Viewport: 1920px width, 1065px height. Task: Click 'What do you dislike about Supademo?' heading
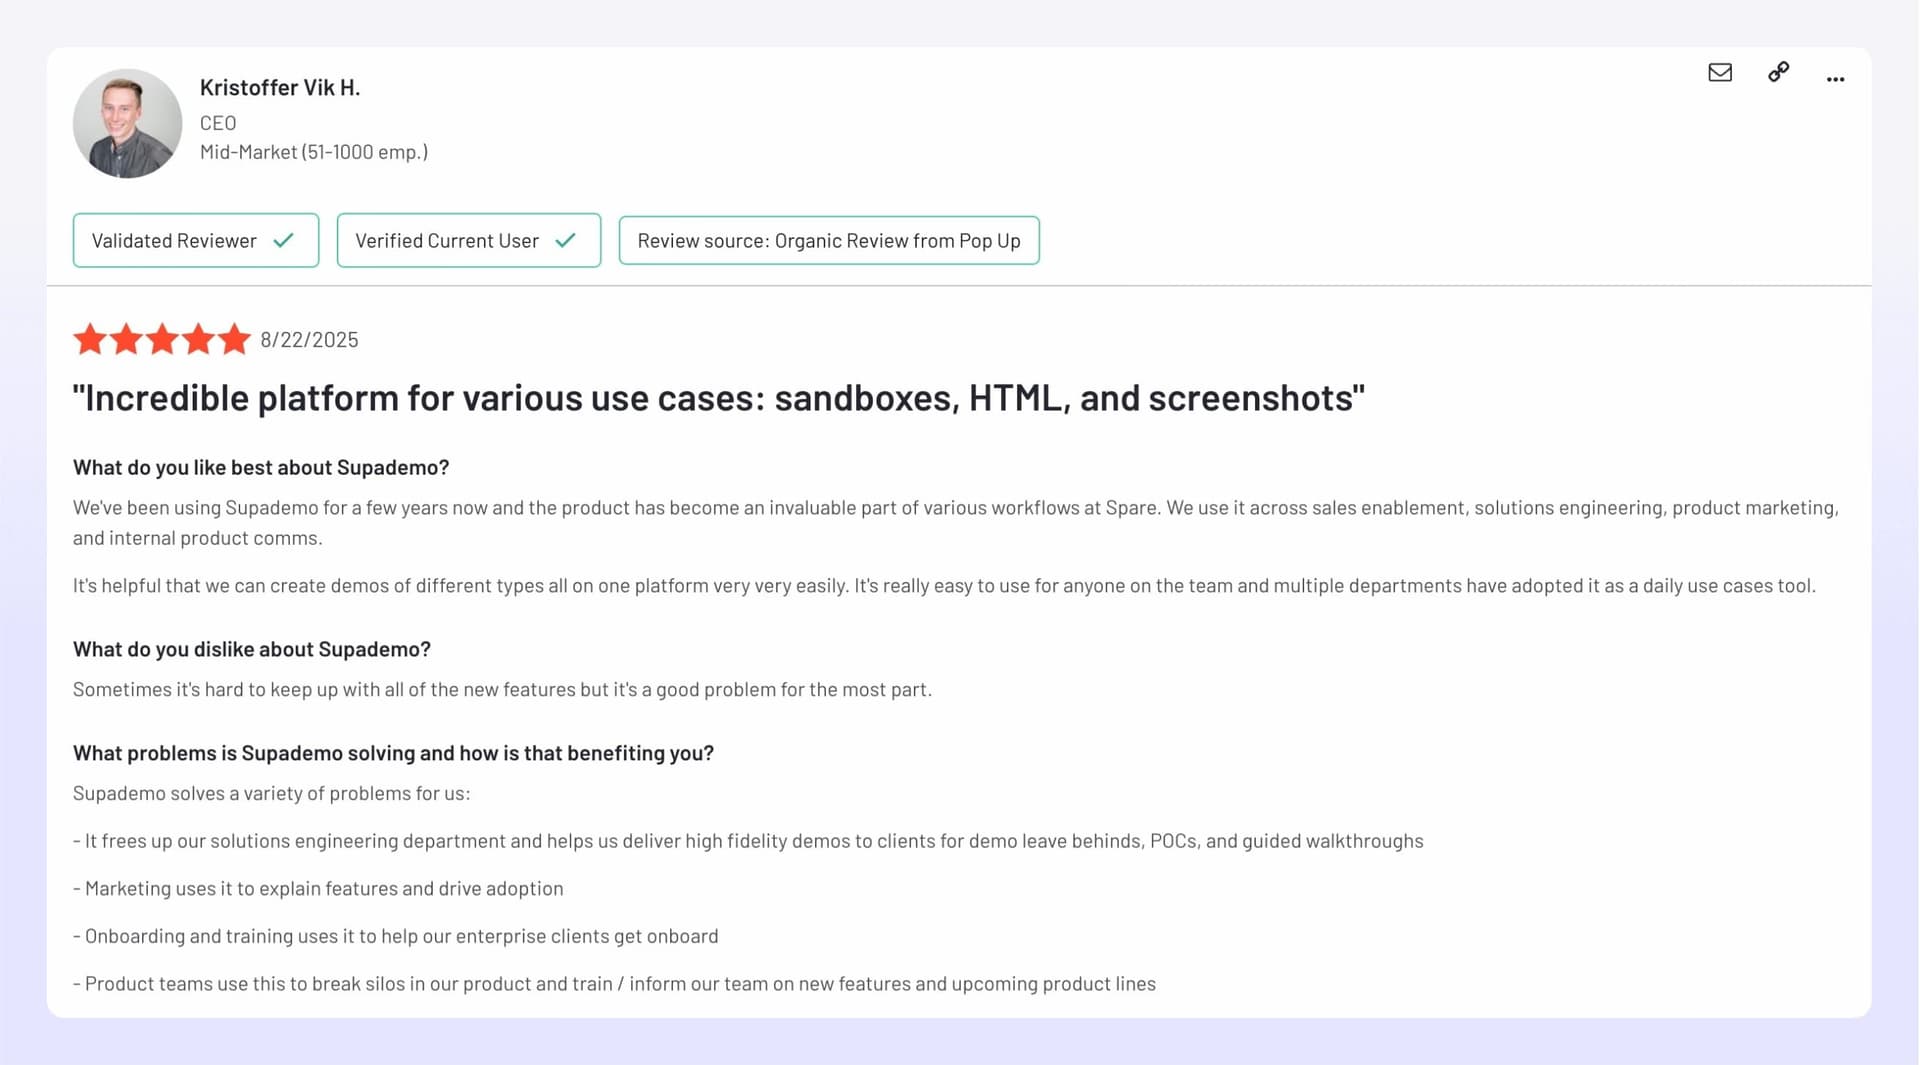click(251, 650)
